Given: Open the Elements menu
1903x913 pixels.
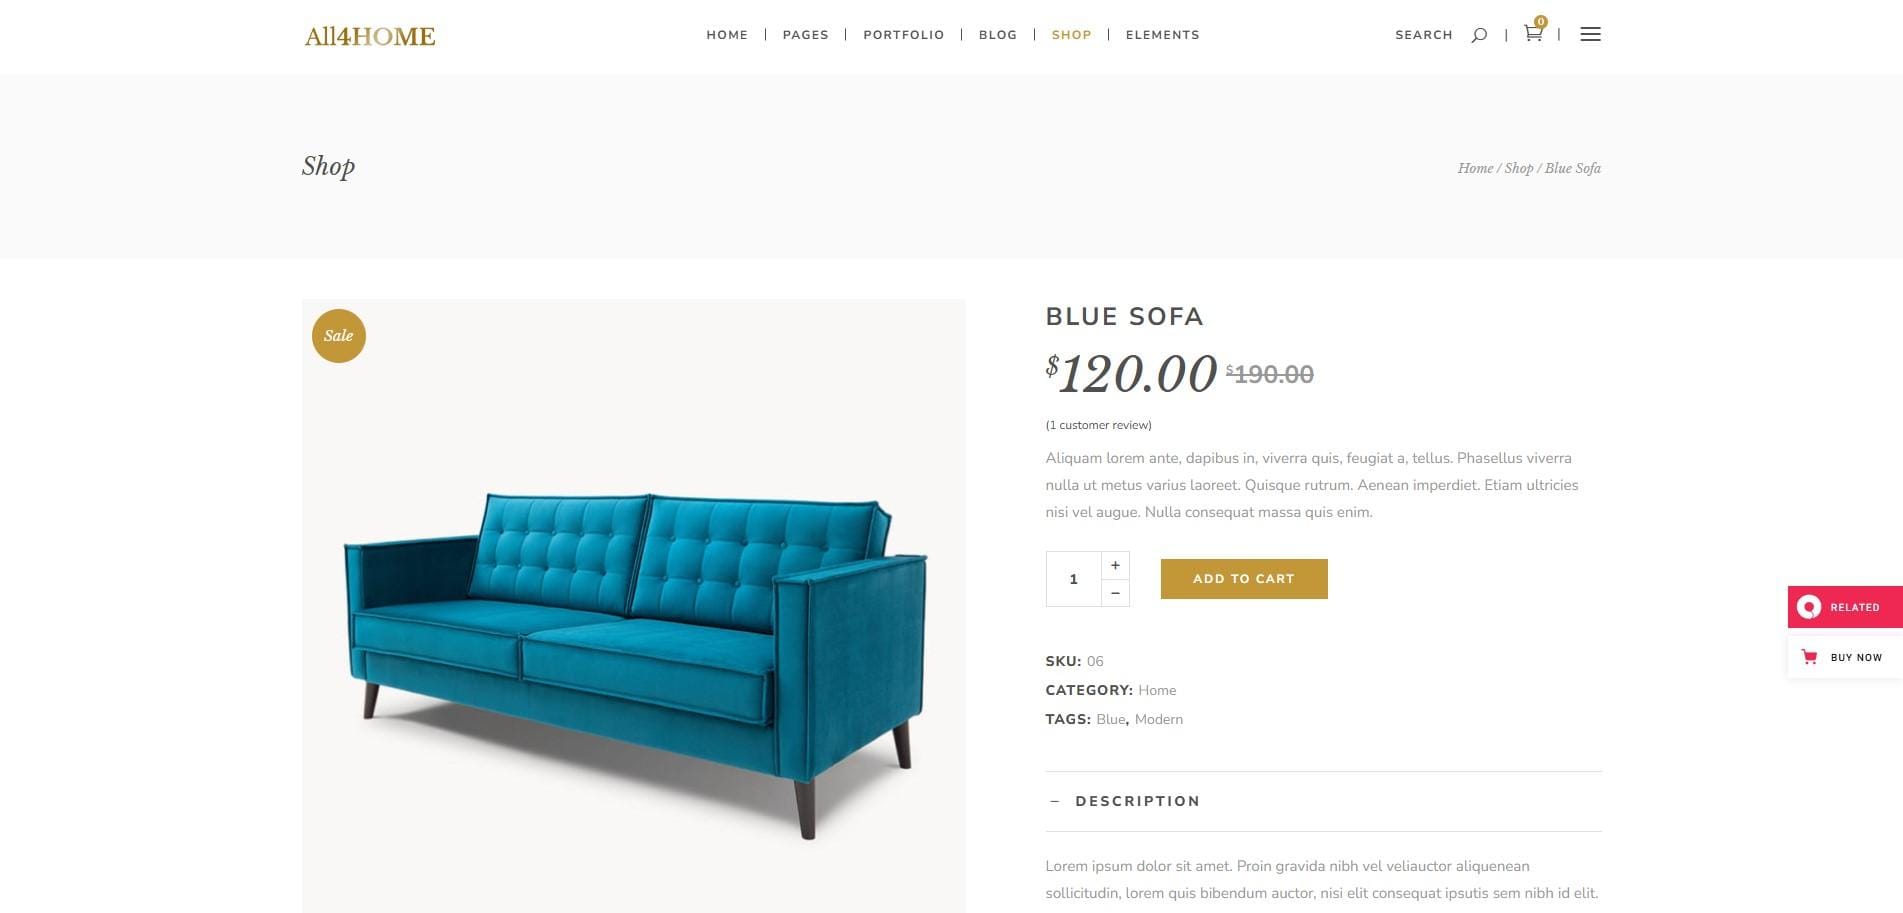Looking at the screenshot, I should pos(1163,35).
